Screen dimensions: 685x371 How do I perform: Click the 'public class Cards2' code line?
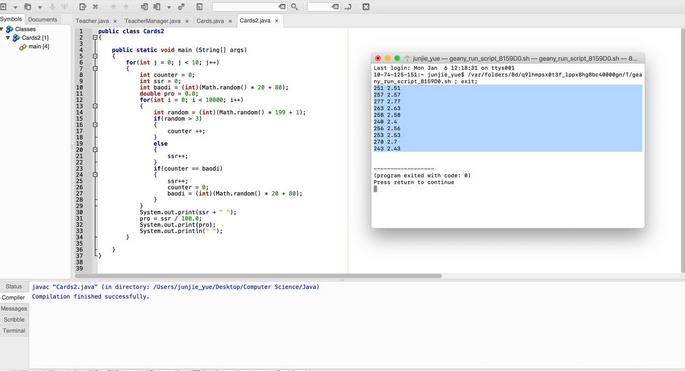tap(131, 31)
